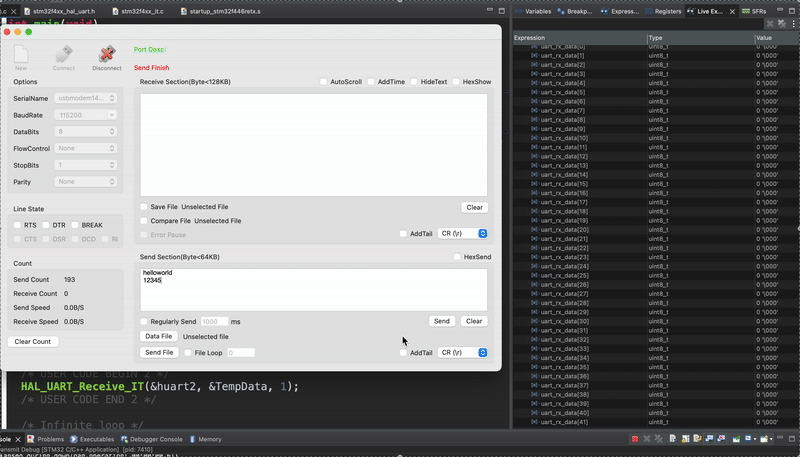The width and height of the screenshot is (800, 457).
Task: Toggle the RTS line state checkbox
Action: [17, 225]
